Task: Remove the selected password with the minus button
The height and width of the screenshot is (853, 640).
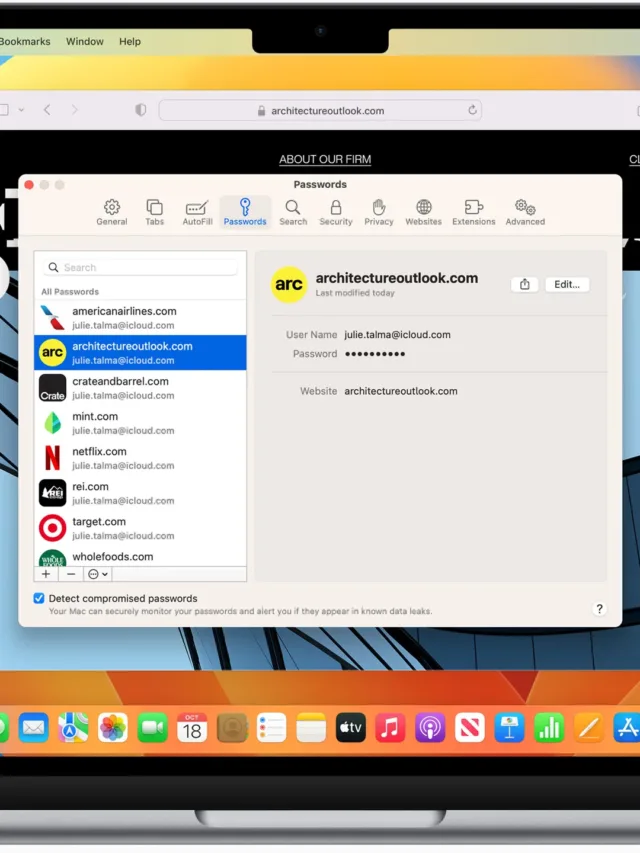Action: [71, 574]
